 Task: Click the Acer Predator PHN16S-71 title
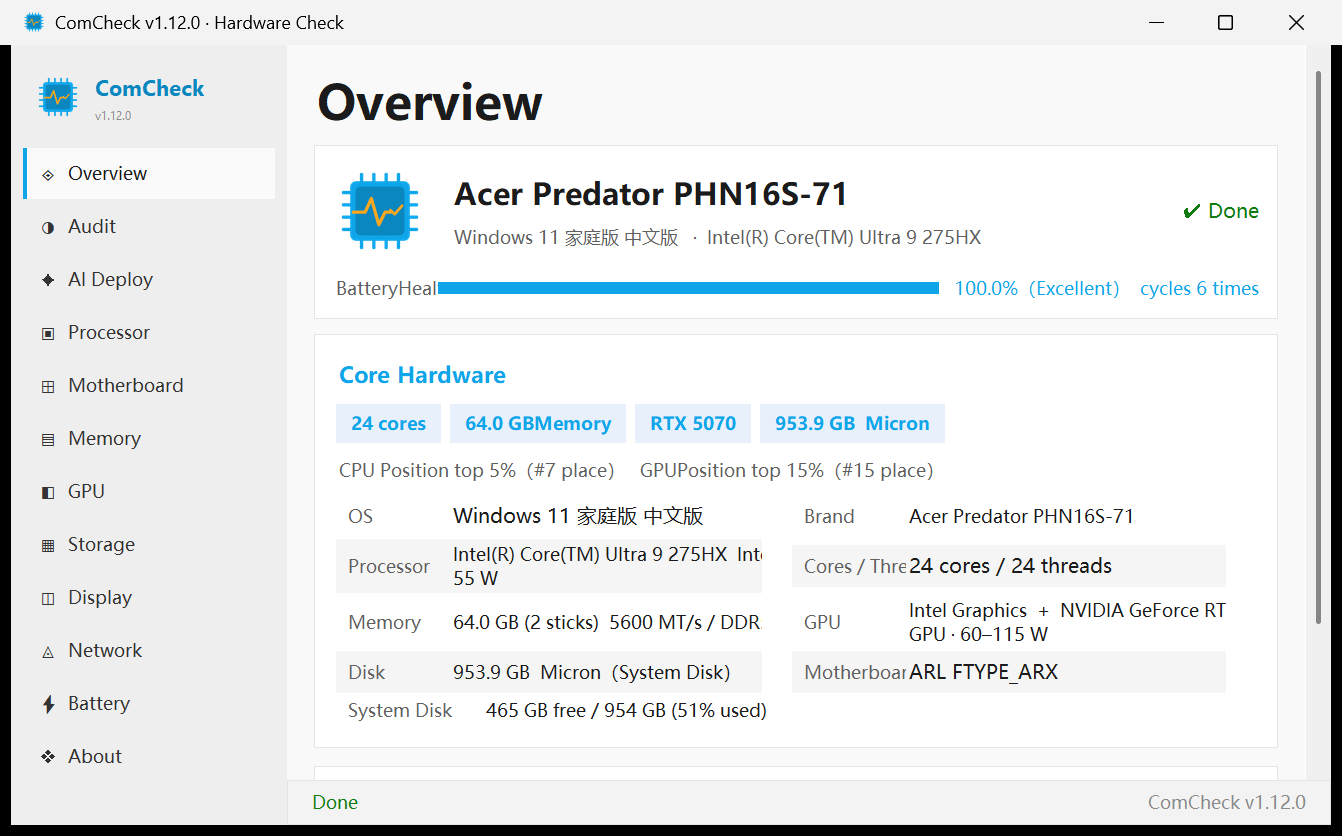click(x=651, y=193)
